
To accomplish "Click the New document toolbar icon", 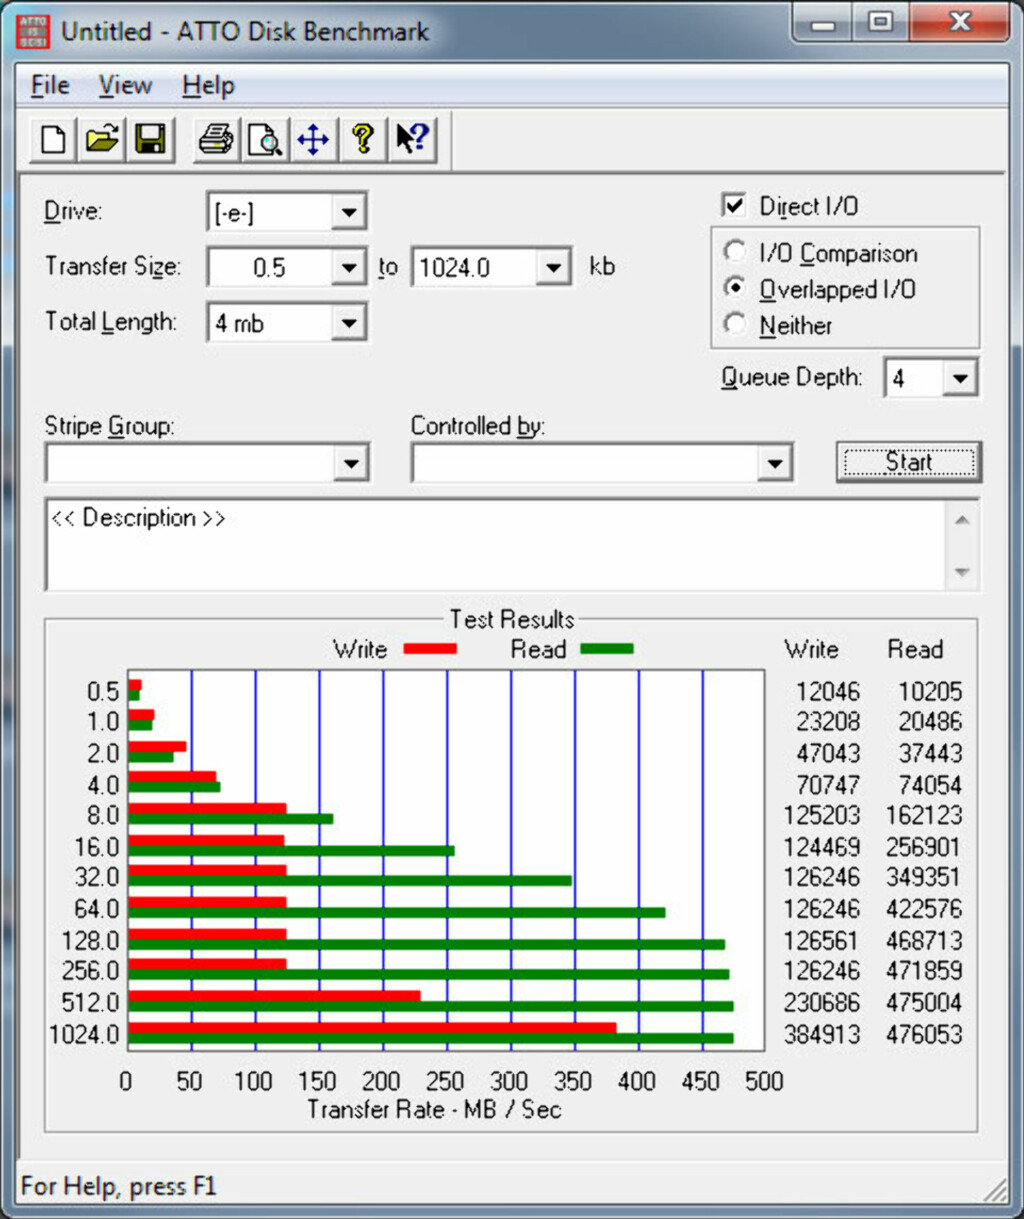I will coord(53,139).
